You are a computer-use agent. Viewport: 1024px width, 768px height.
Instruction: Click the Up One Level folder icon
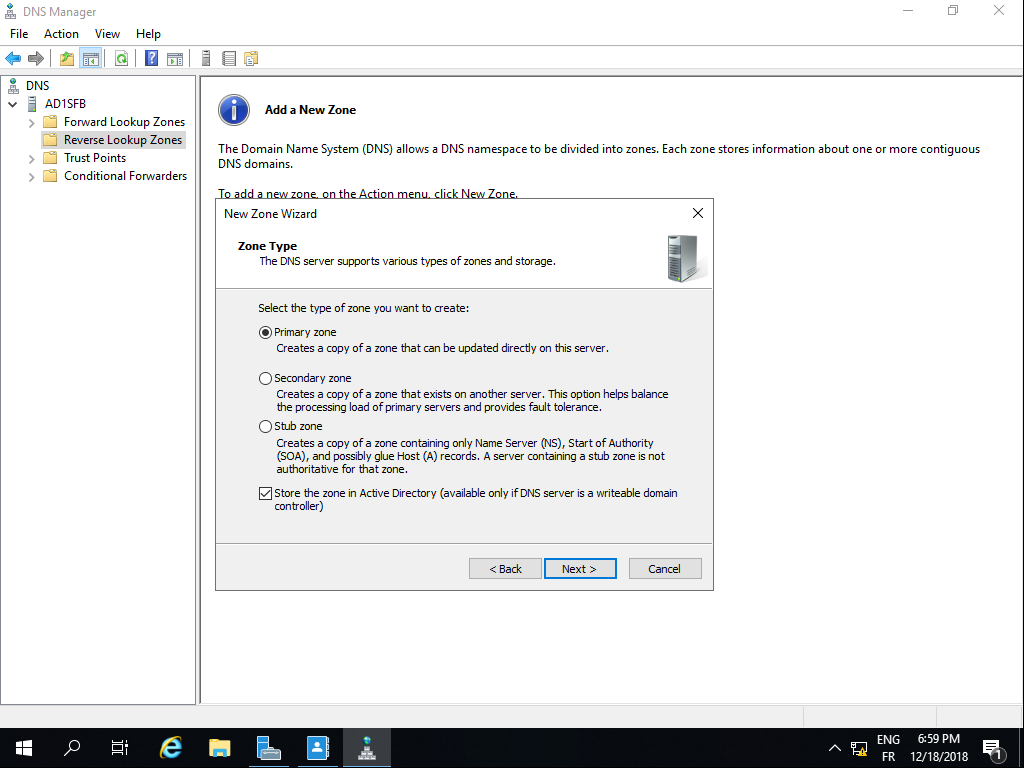[67, 58]
